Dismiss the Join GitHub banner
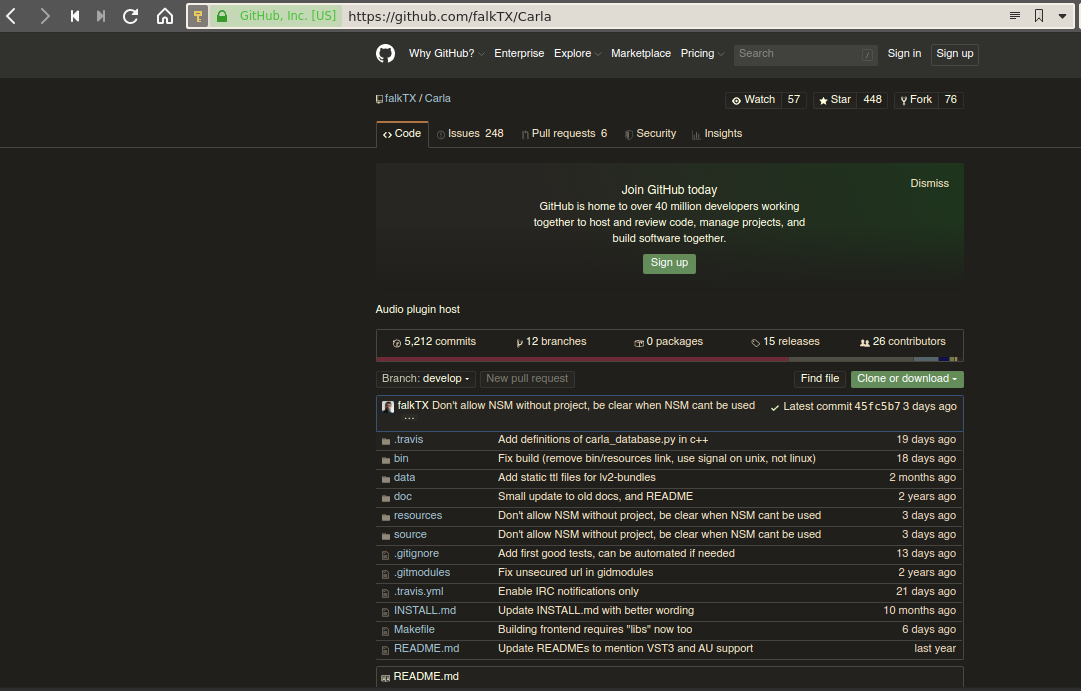Screen dimensions: 1081x691 point(929,183)
